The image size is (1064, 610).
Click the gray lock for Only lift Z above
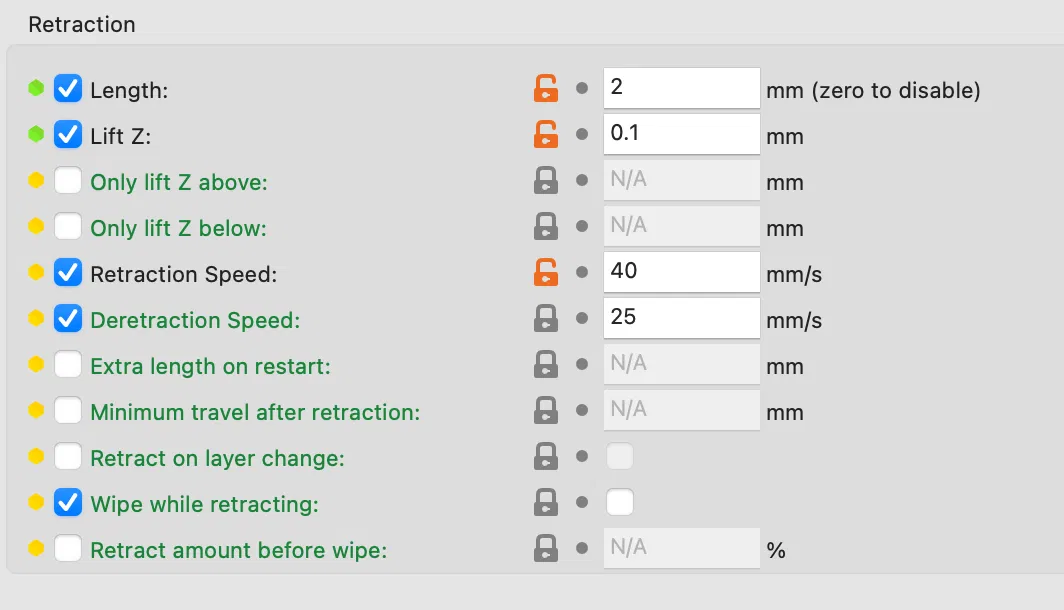(x=545, y=181)
